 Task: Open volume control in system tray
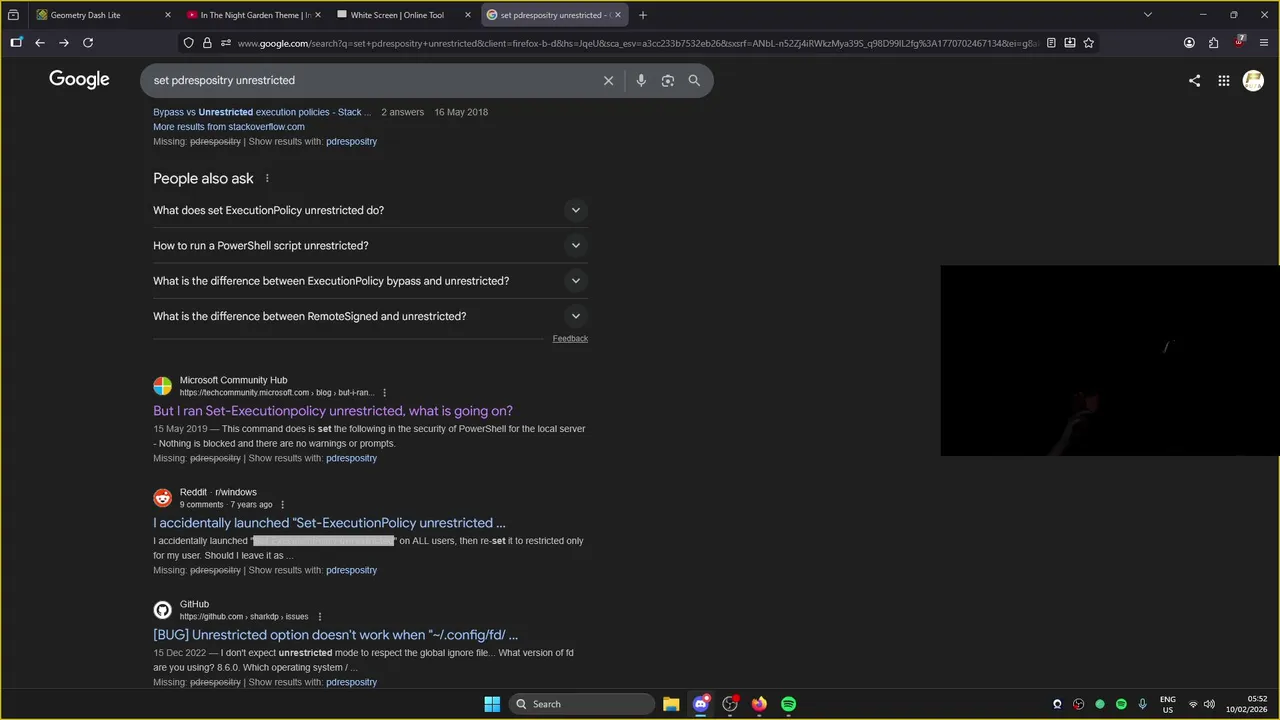coord(1209,704)
